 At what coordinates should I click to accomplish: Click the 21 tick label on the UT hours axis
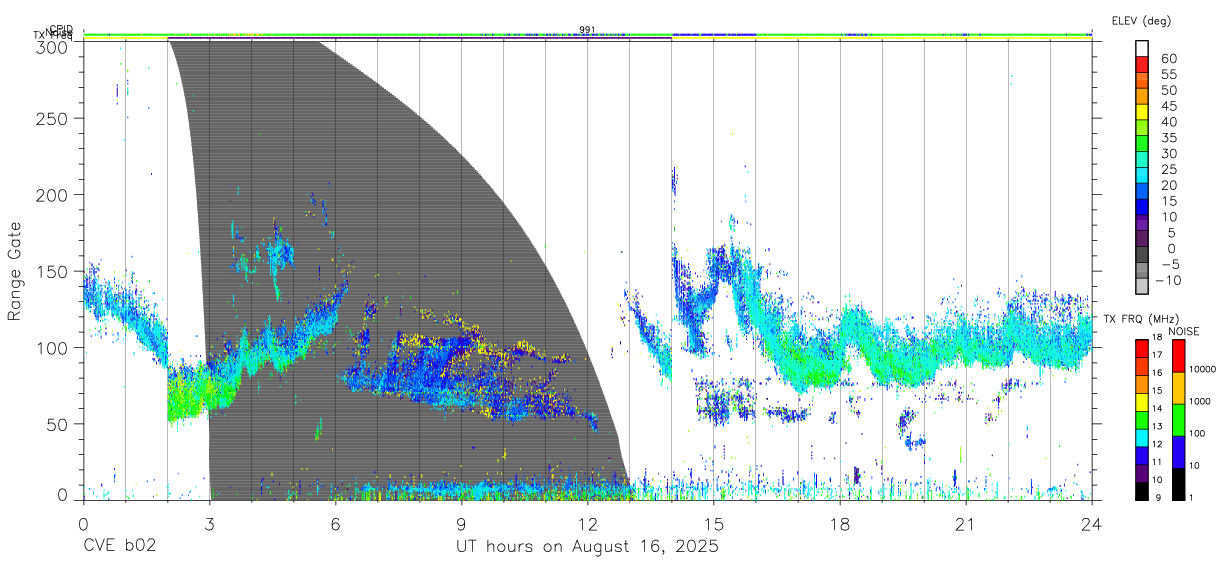coord(966,524)
